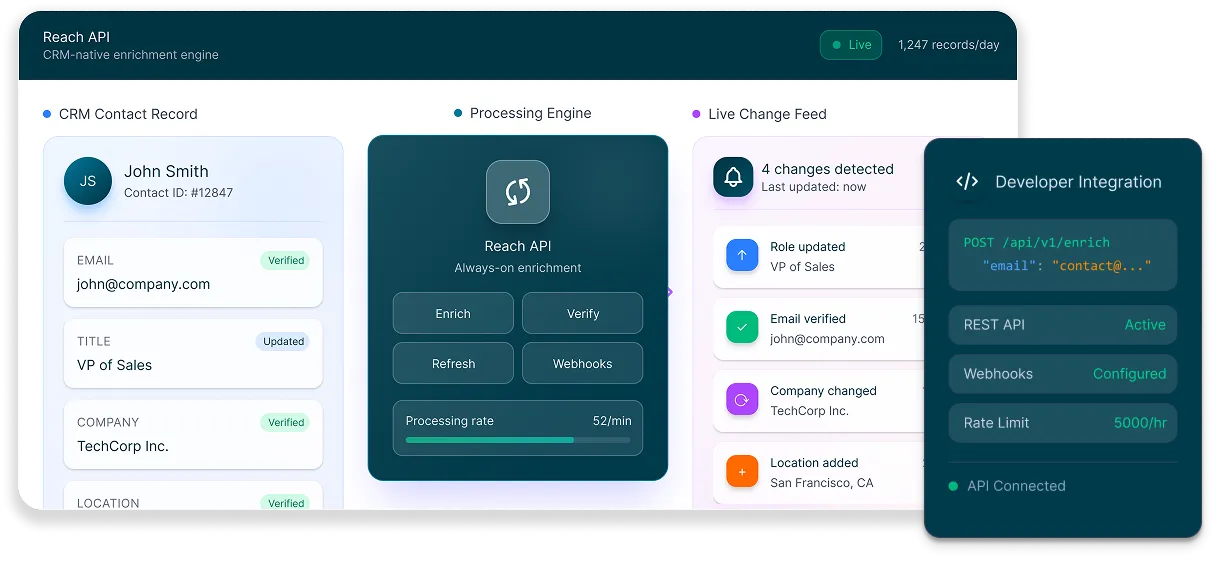Click the Always-on enrichment subtitle
The width and height of the screenshot is (1220, 564).
518,268
